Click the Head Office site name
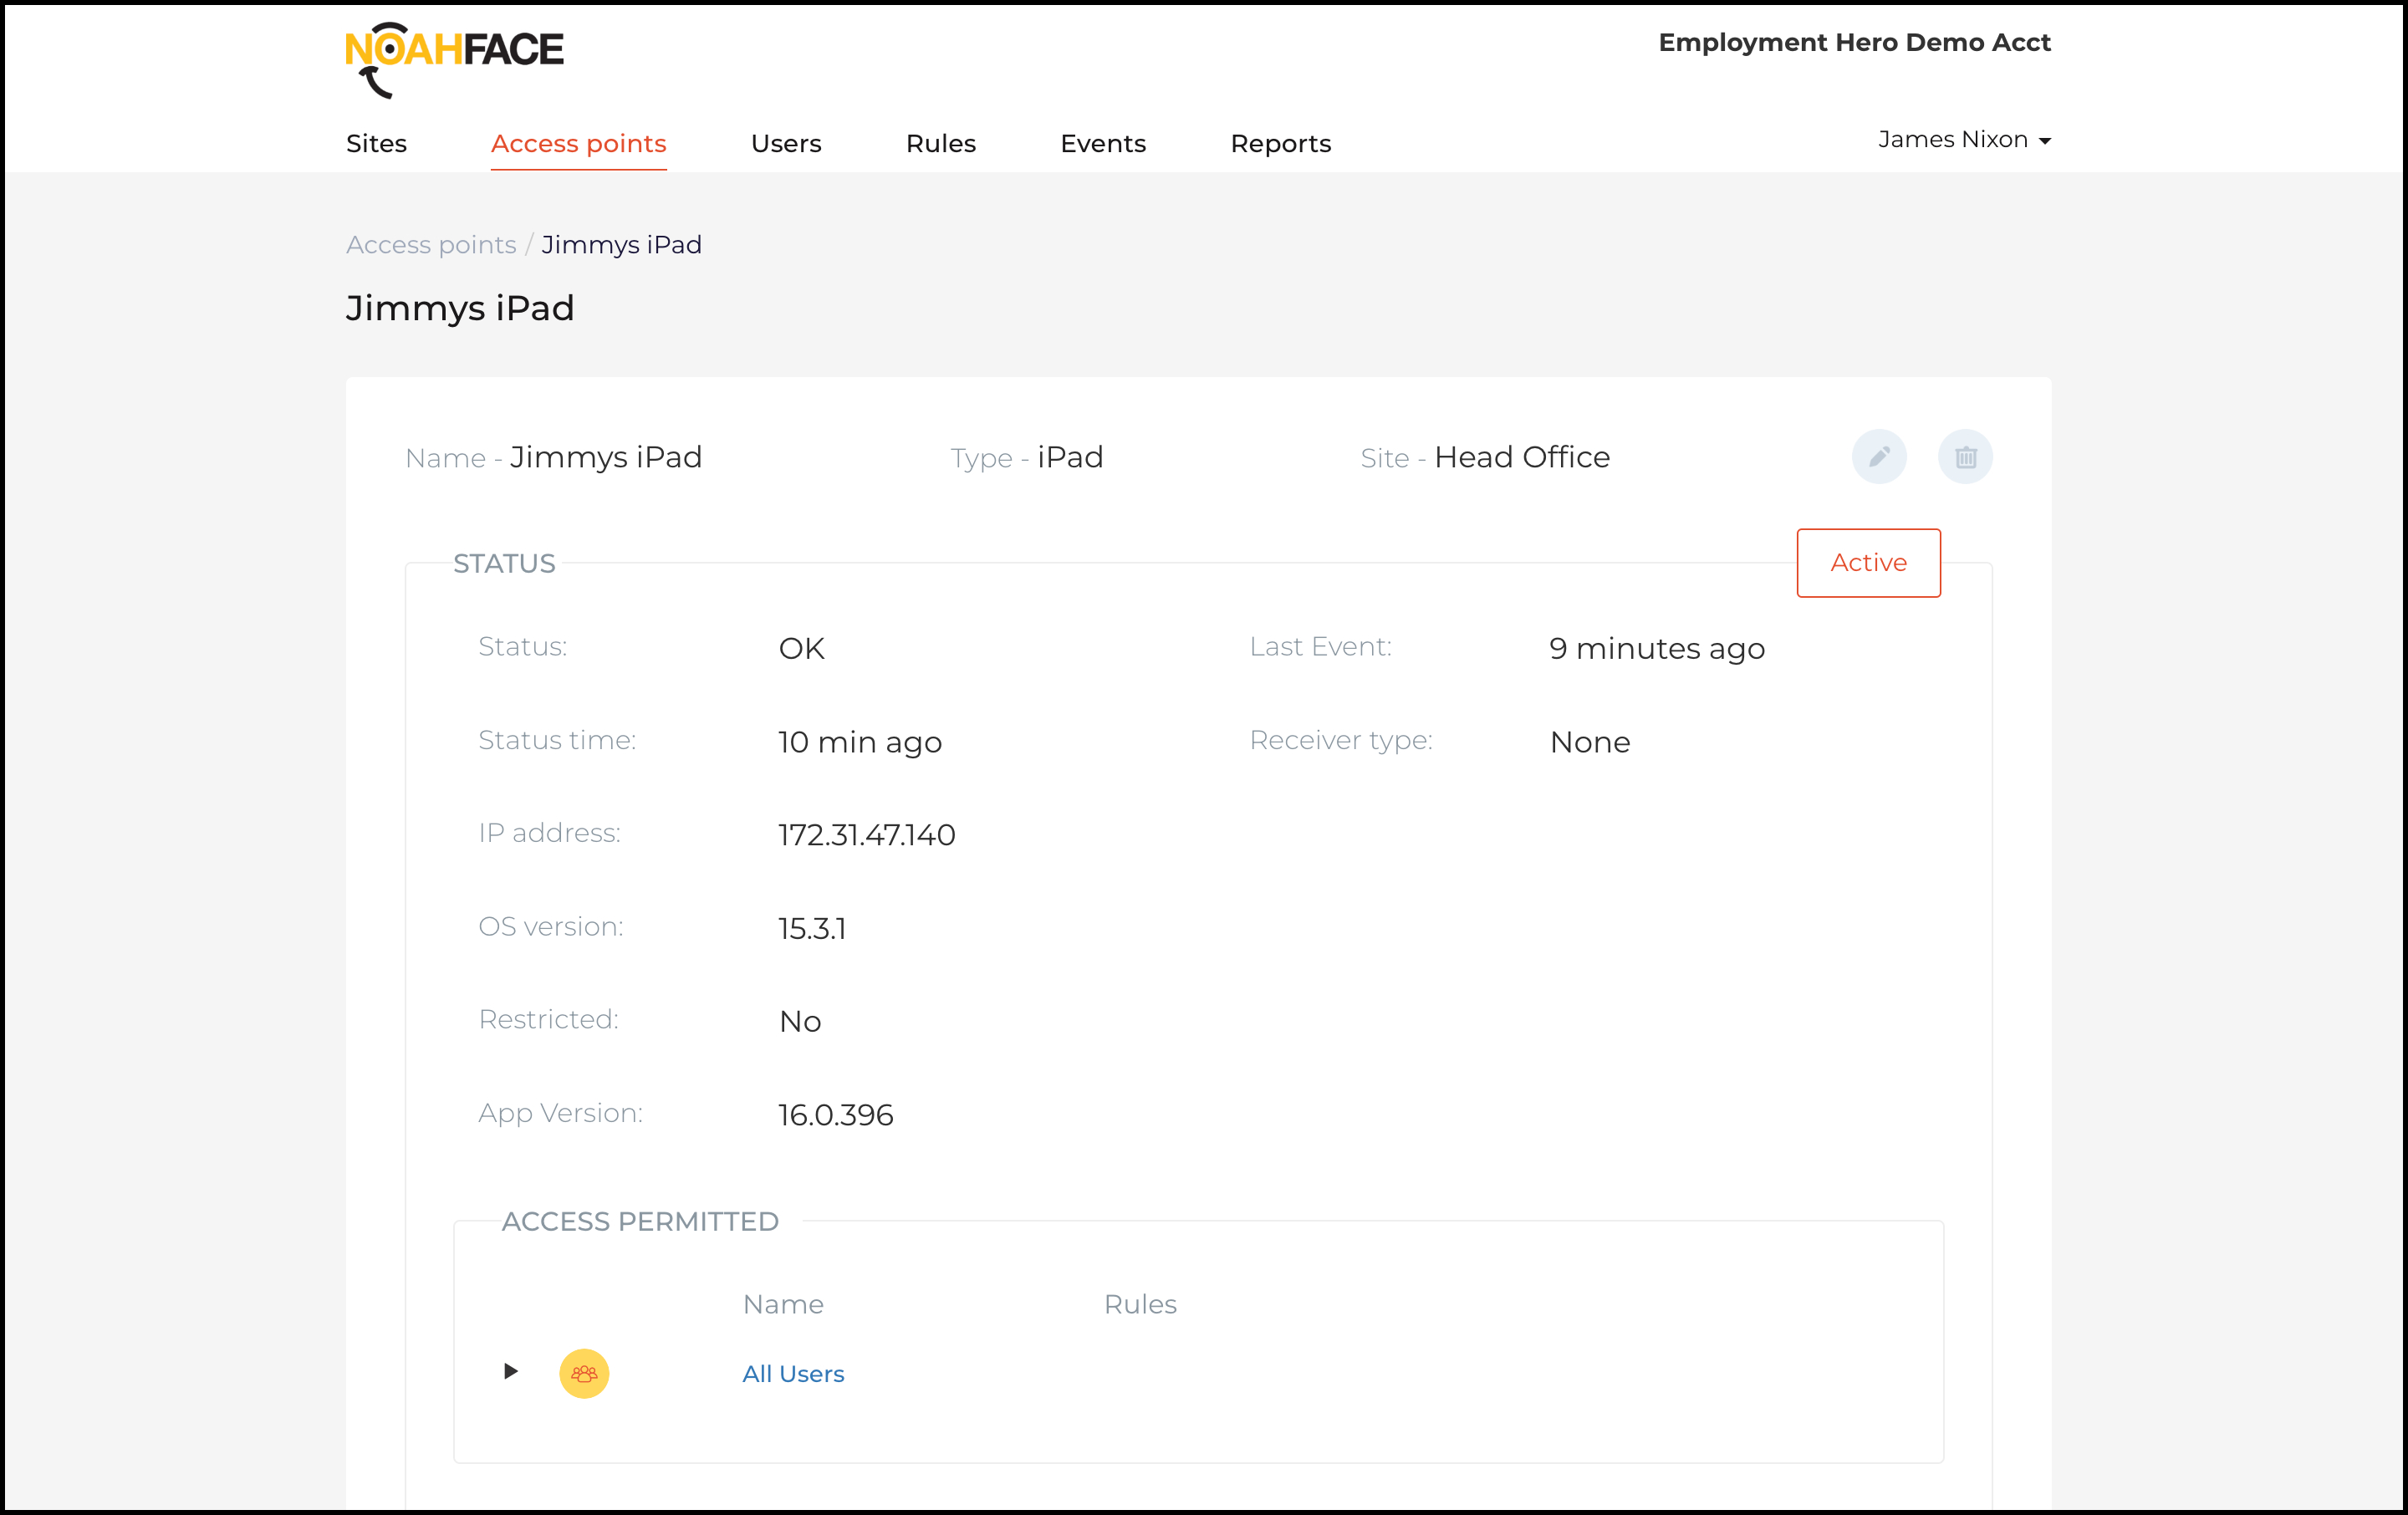The image size is (2408, 1515). (1521, 458)
